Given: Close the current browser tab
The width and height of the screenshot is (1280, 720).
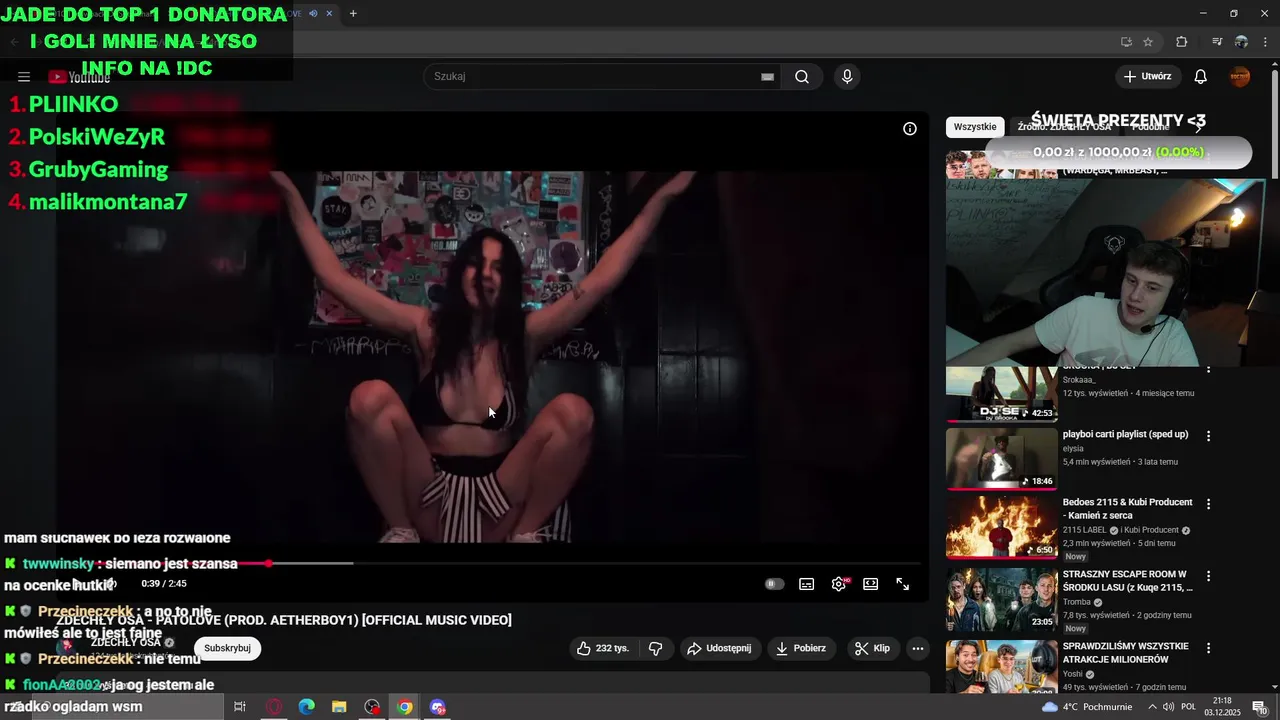Looking at the screenshot, I should 329,13.
